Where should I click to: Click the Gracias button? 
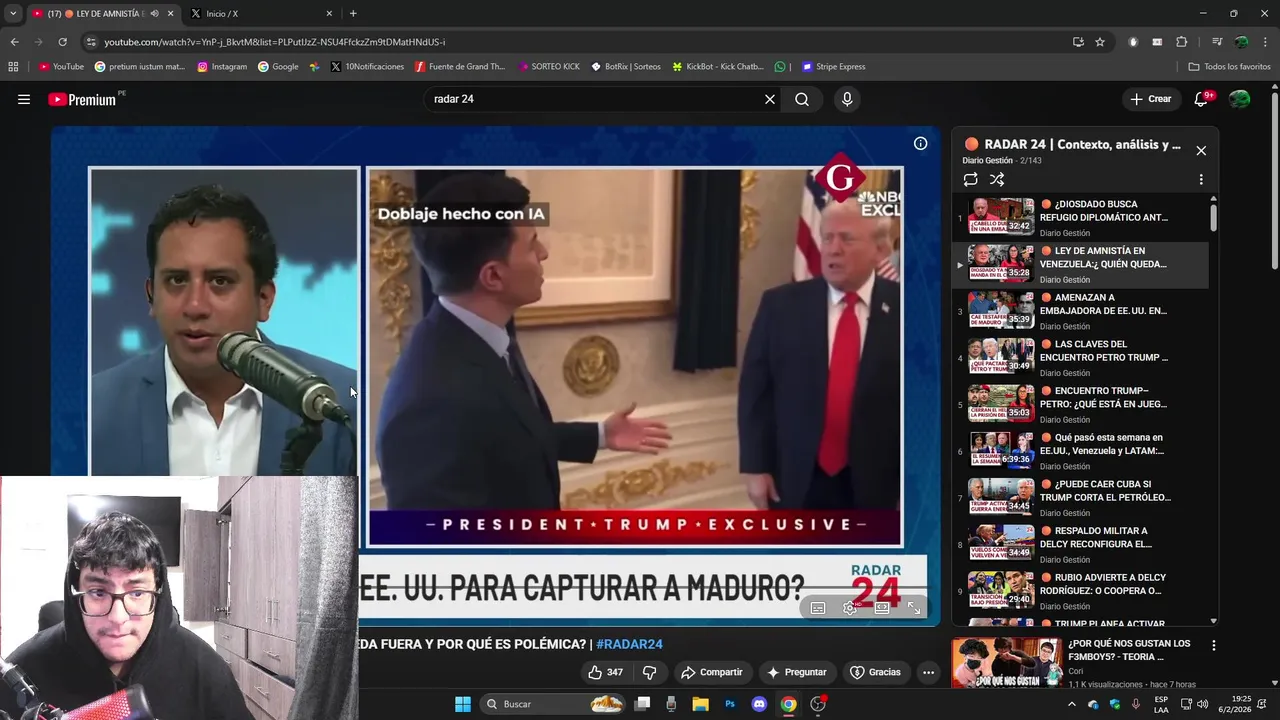pos(875,672)
